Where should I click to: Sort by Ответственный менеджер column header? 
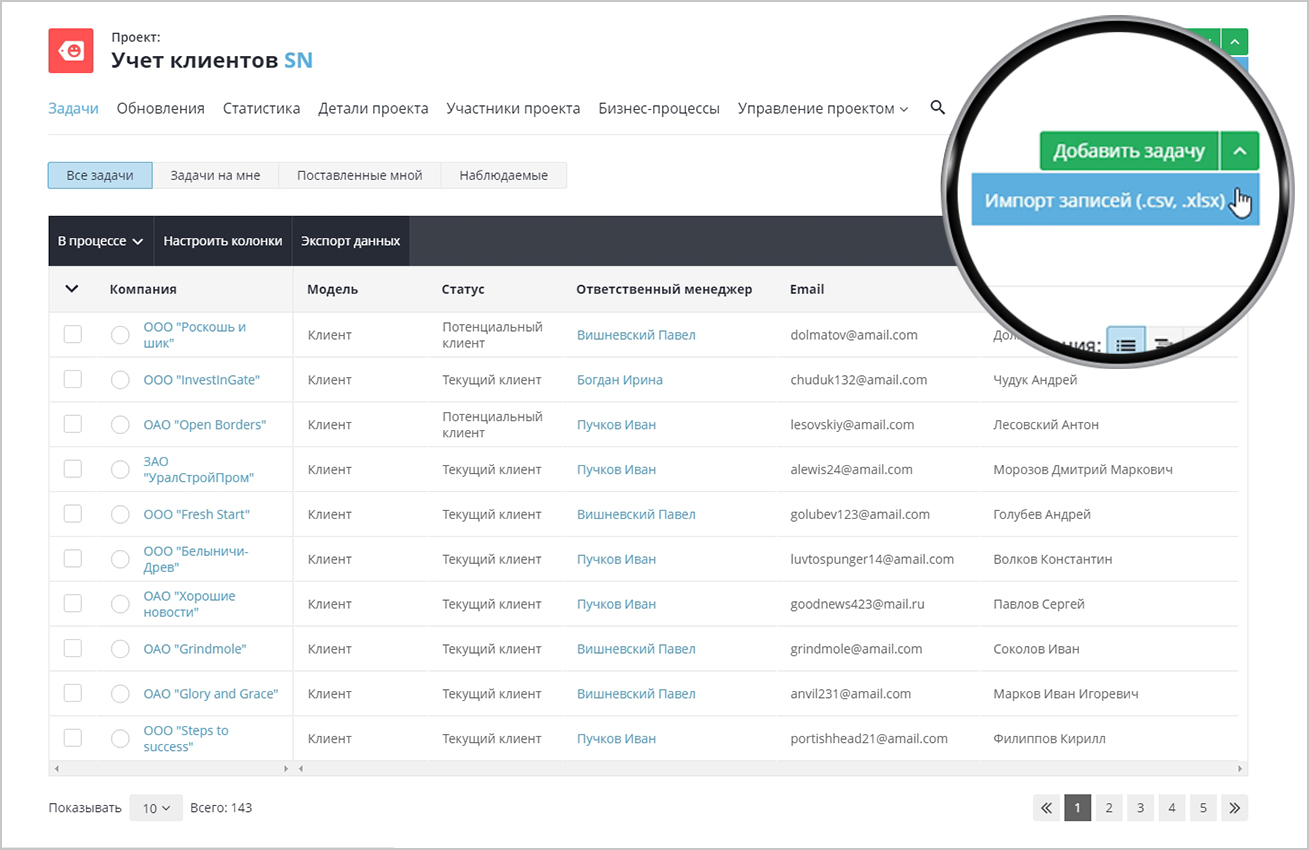click(x=664, y=289)
